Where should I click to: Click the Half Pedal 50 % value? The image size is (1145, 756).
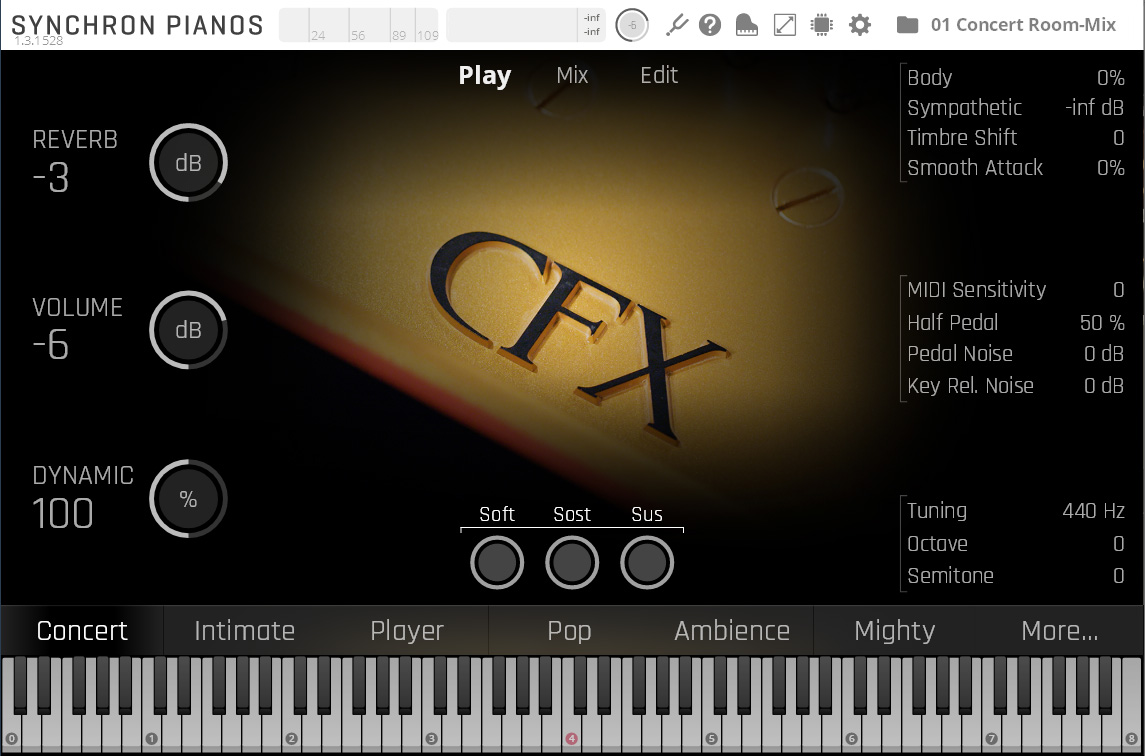click(x=1102, y=323)
